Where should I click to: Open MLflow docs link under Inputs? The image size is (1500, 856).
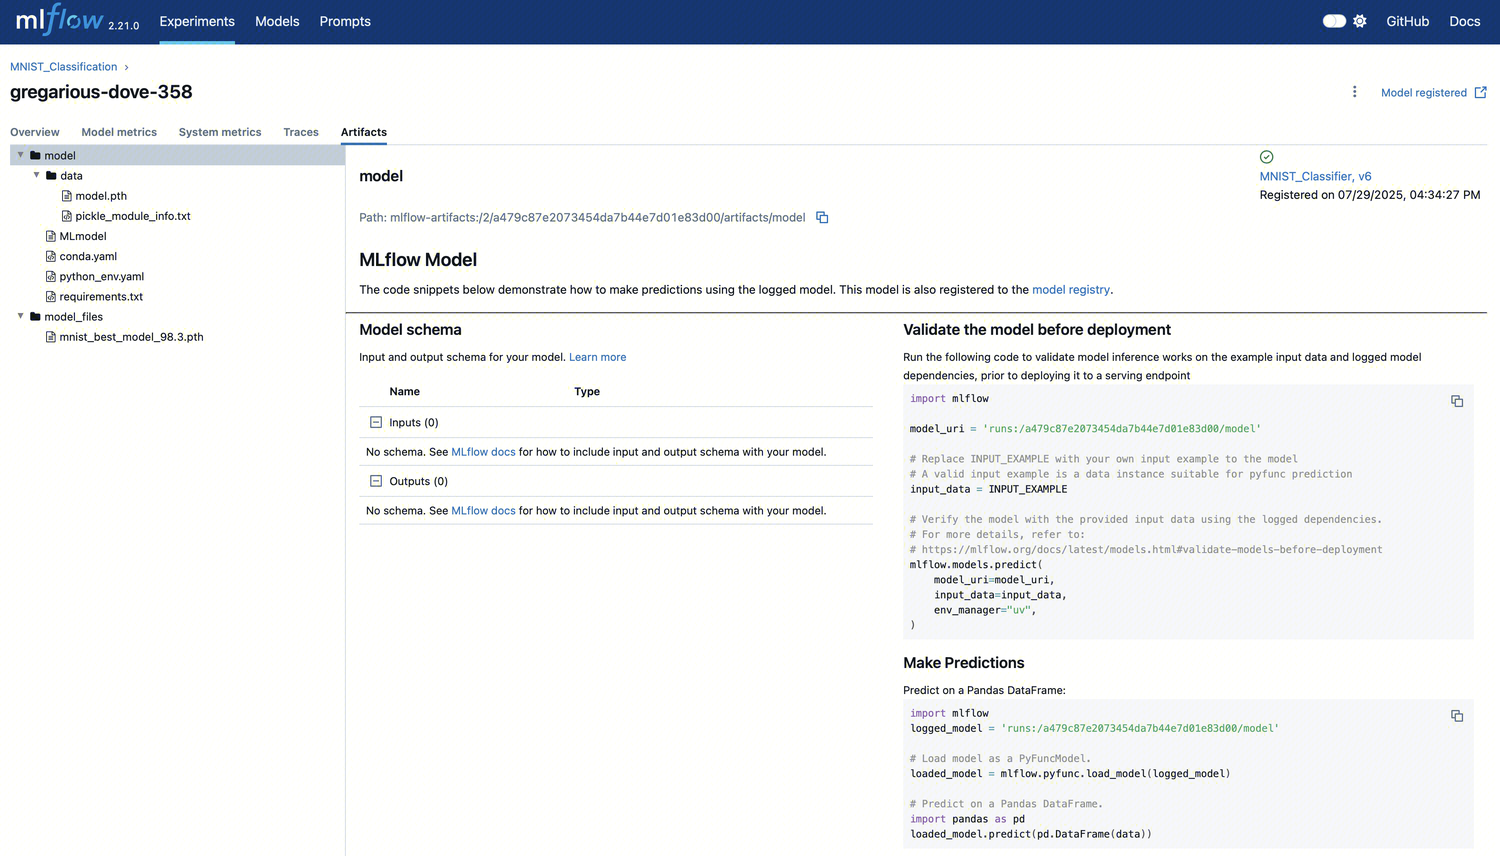coord(483,452)
